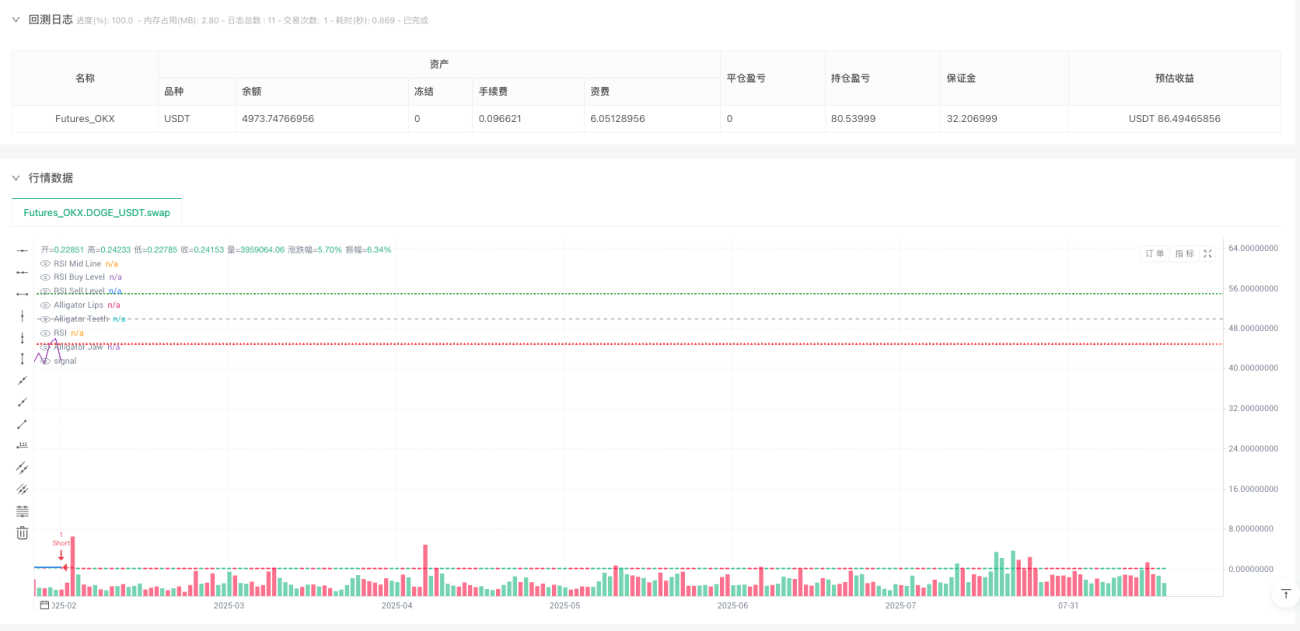Activate the parallel channel drawing tool
This screenshot has height=631, width=1300.
[x=22, y=467]
